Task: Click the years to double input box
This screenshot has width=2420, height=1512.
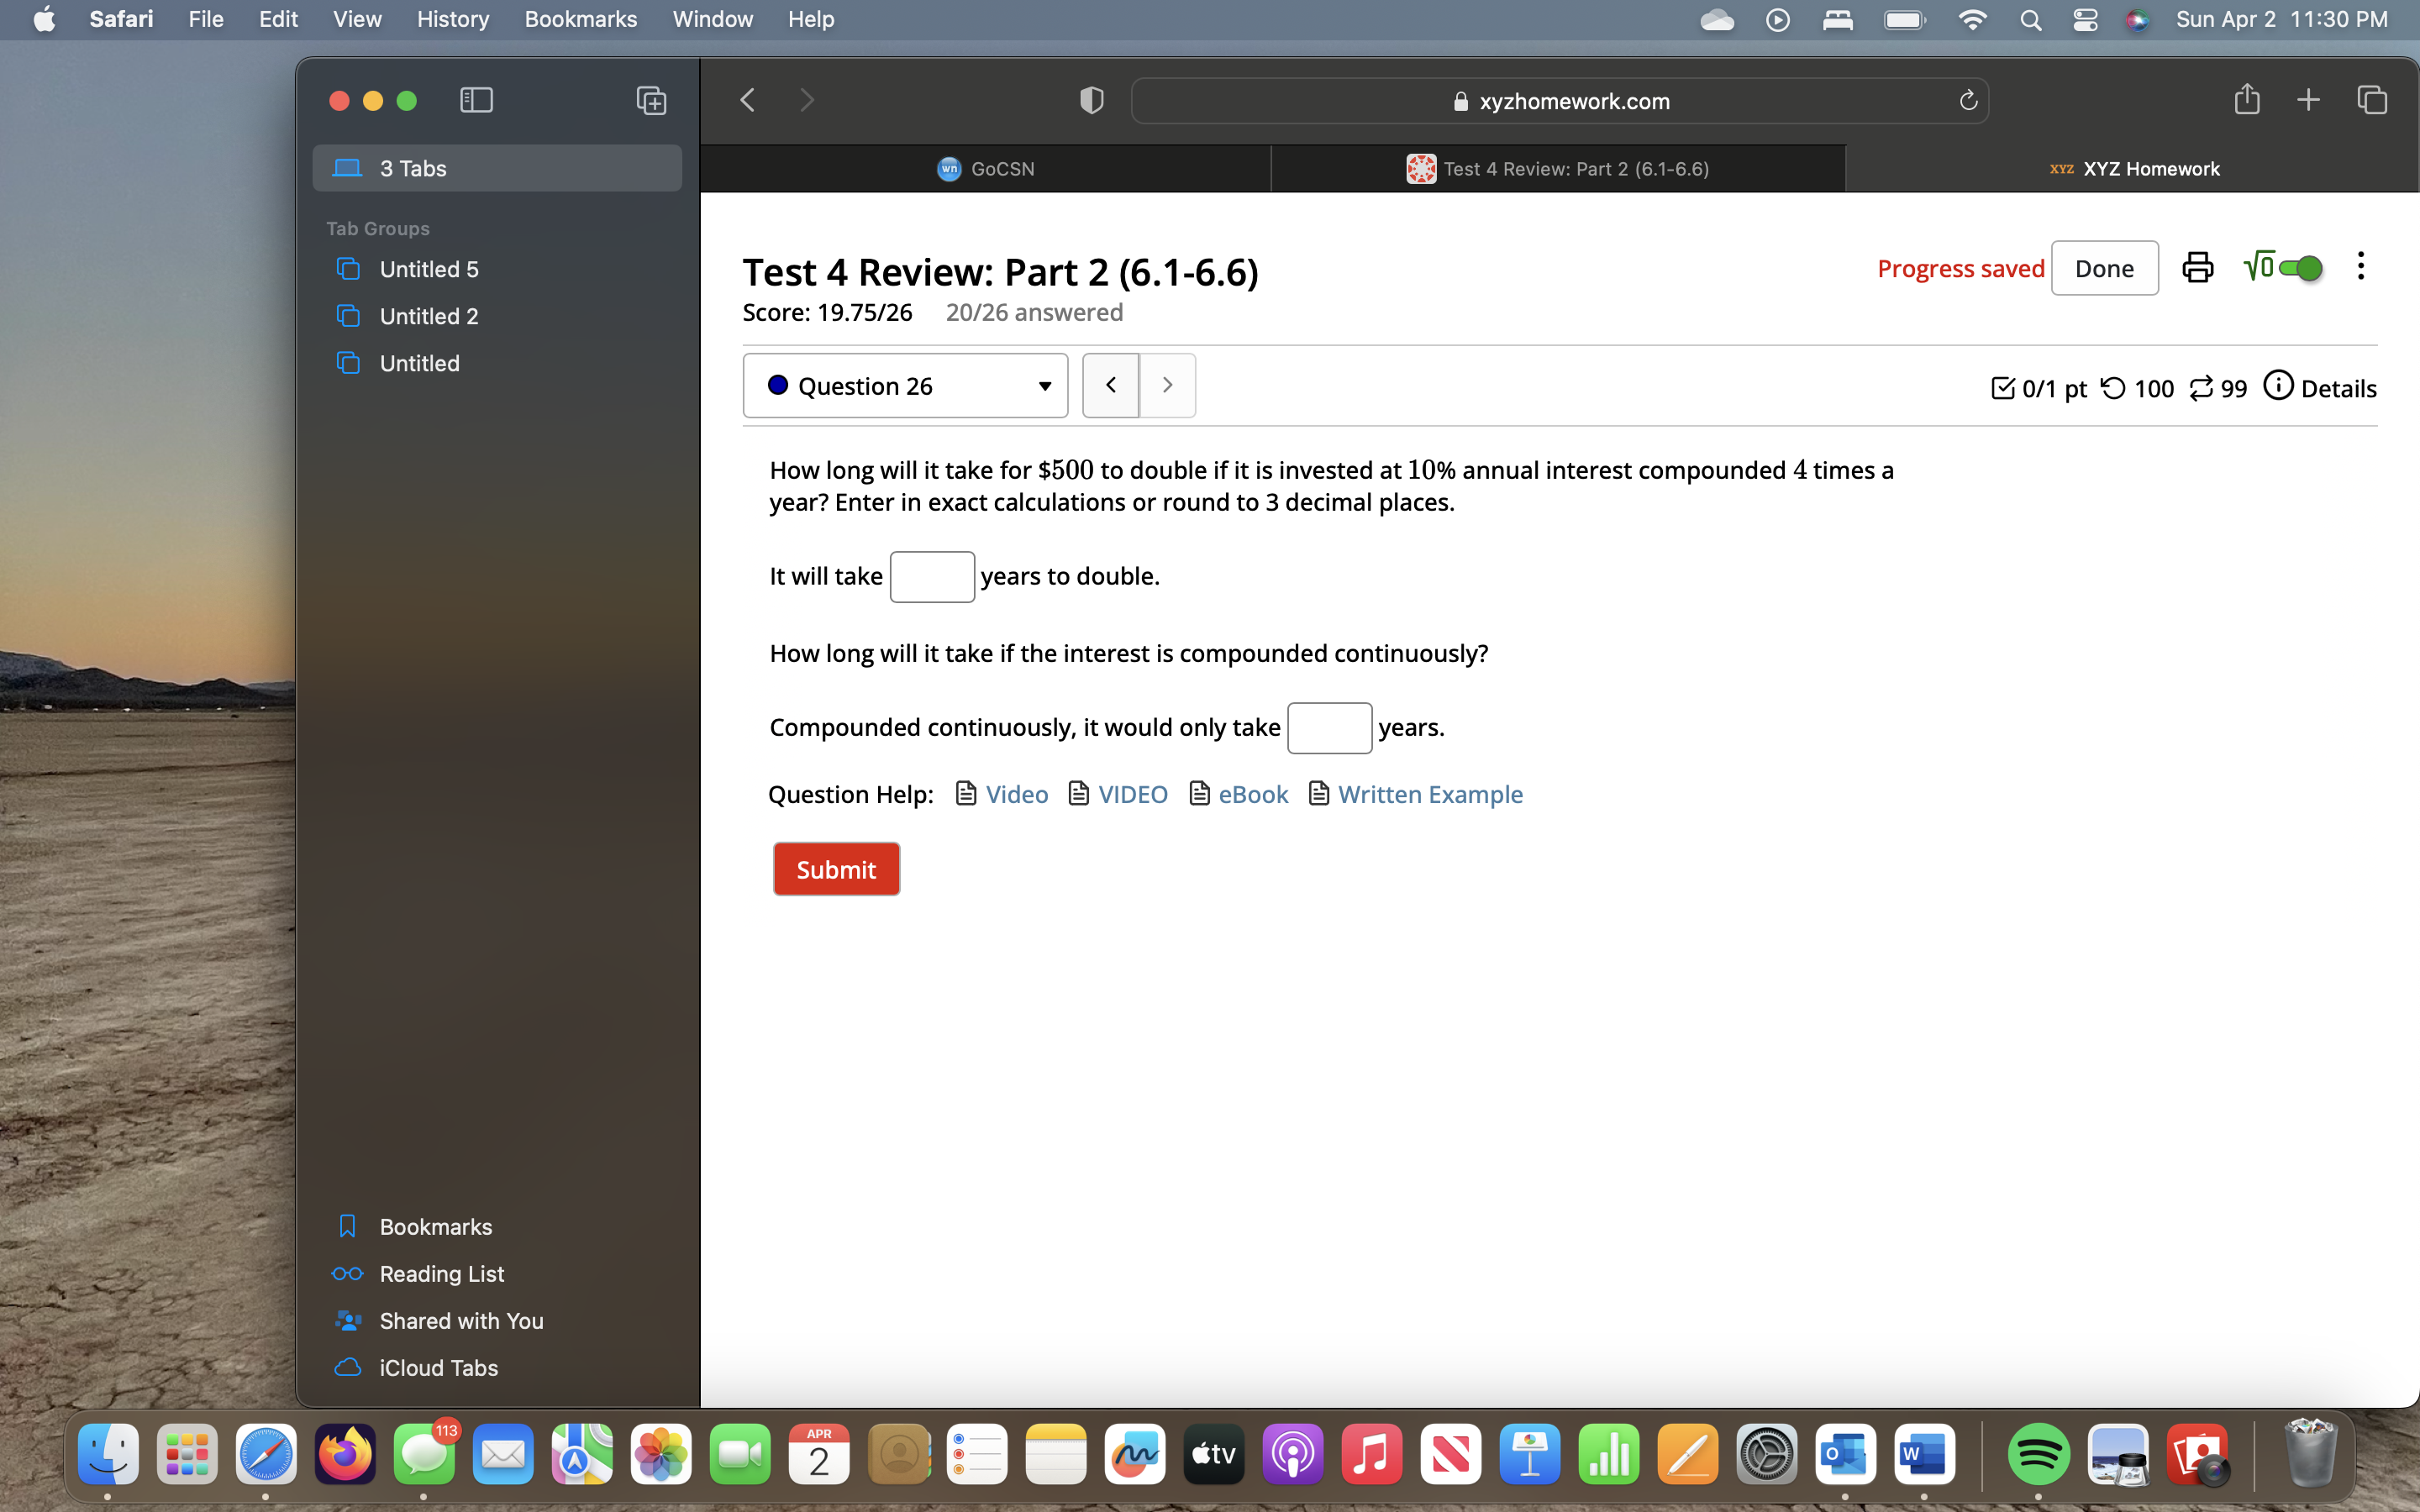Action: [931, 577]
